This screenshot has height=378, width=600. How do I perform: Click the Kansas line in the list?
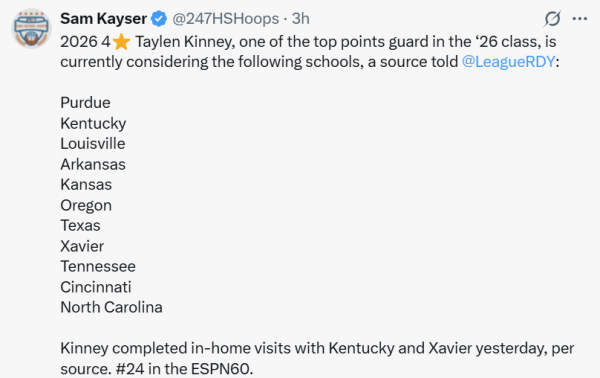pos(86,184)
